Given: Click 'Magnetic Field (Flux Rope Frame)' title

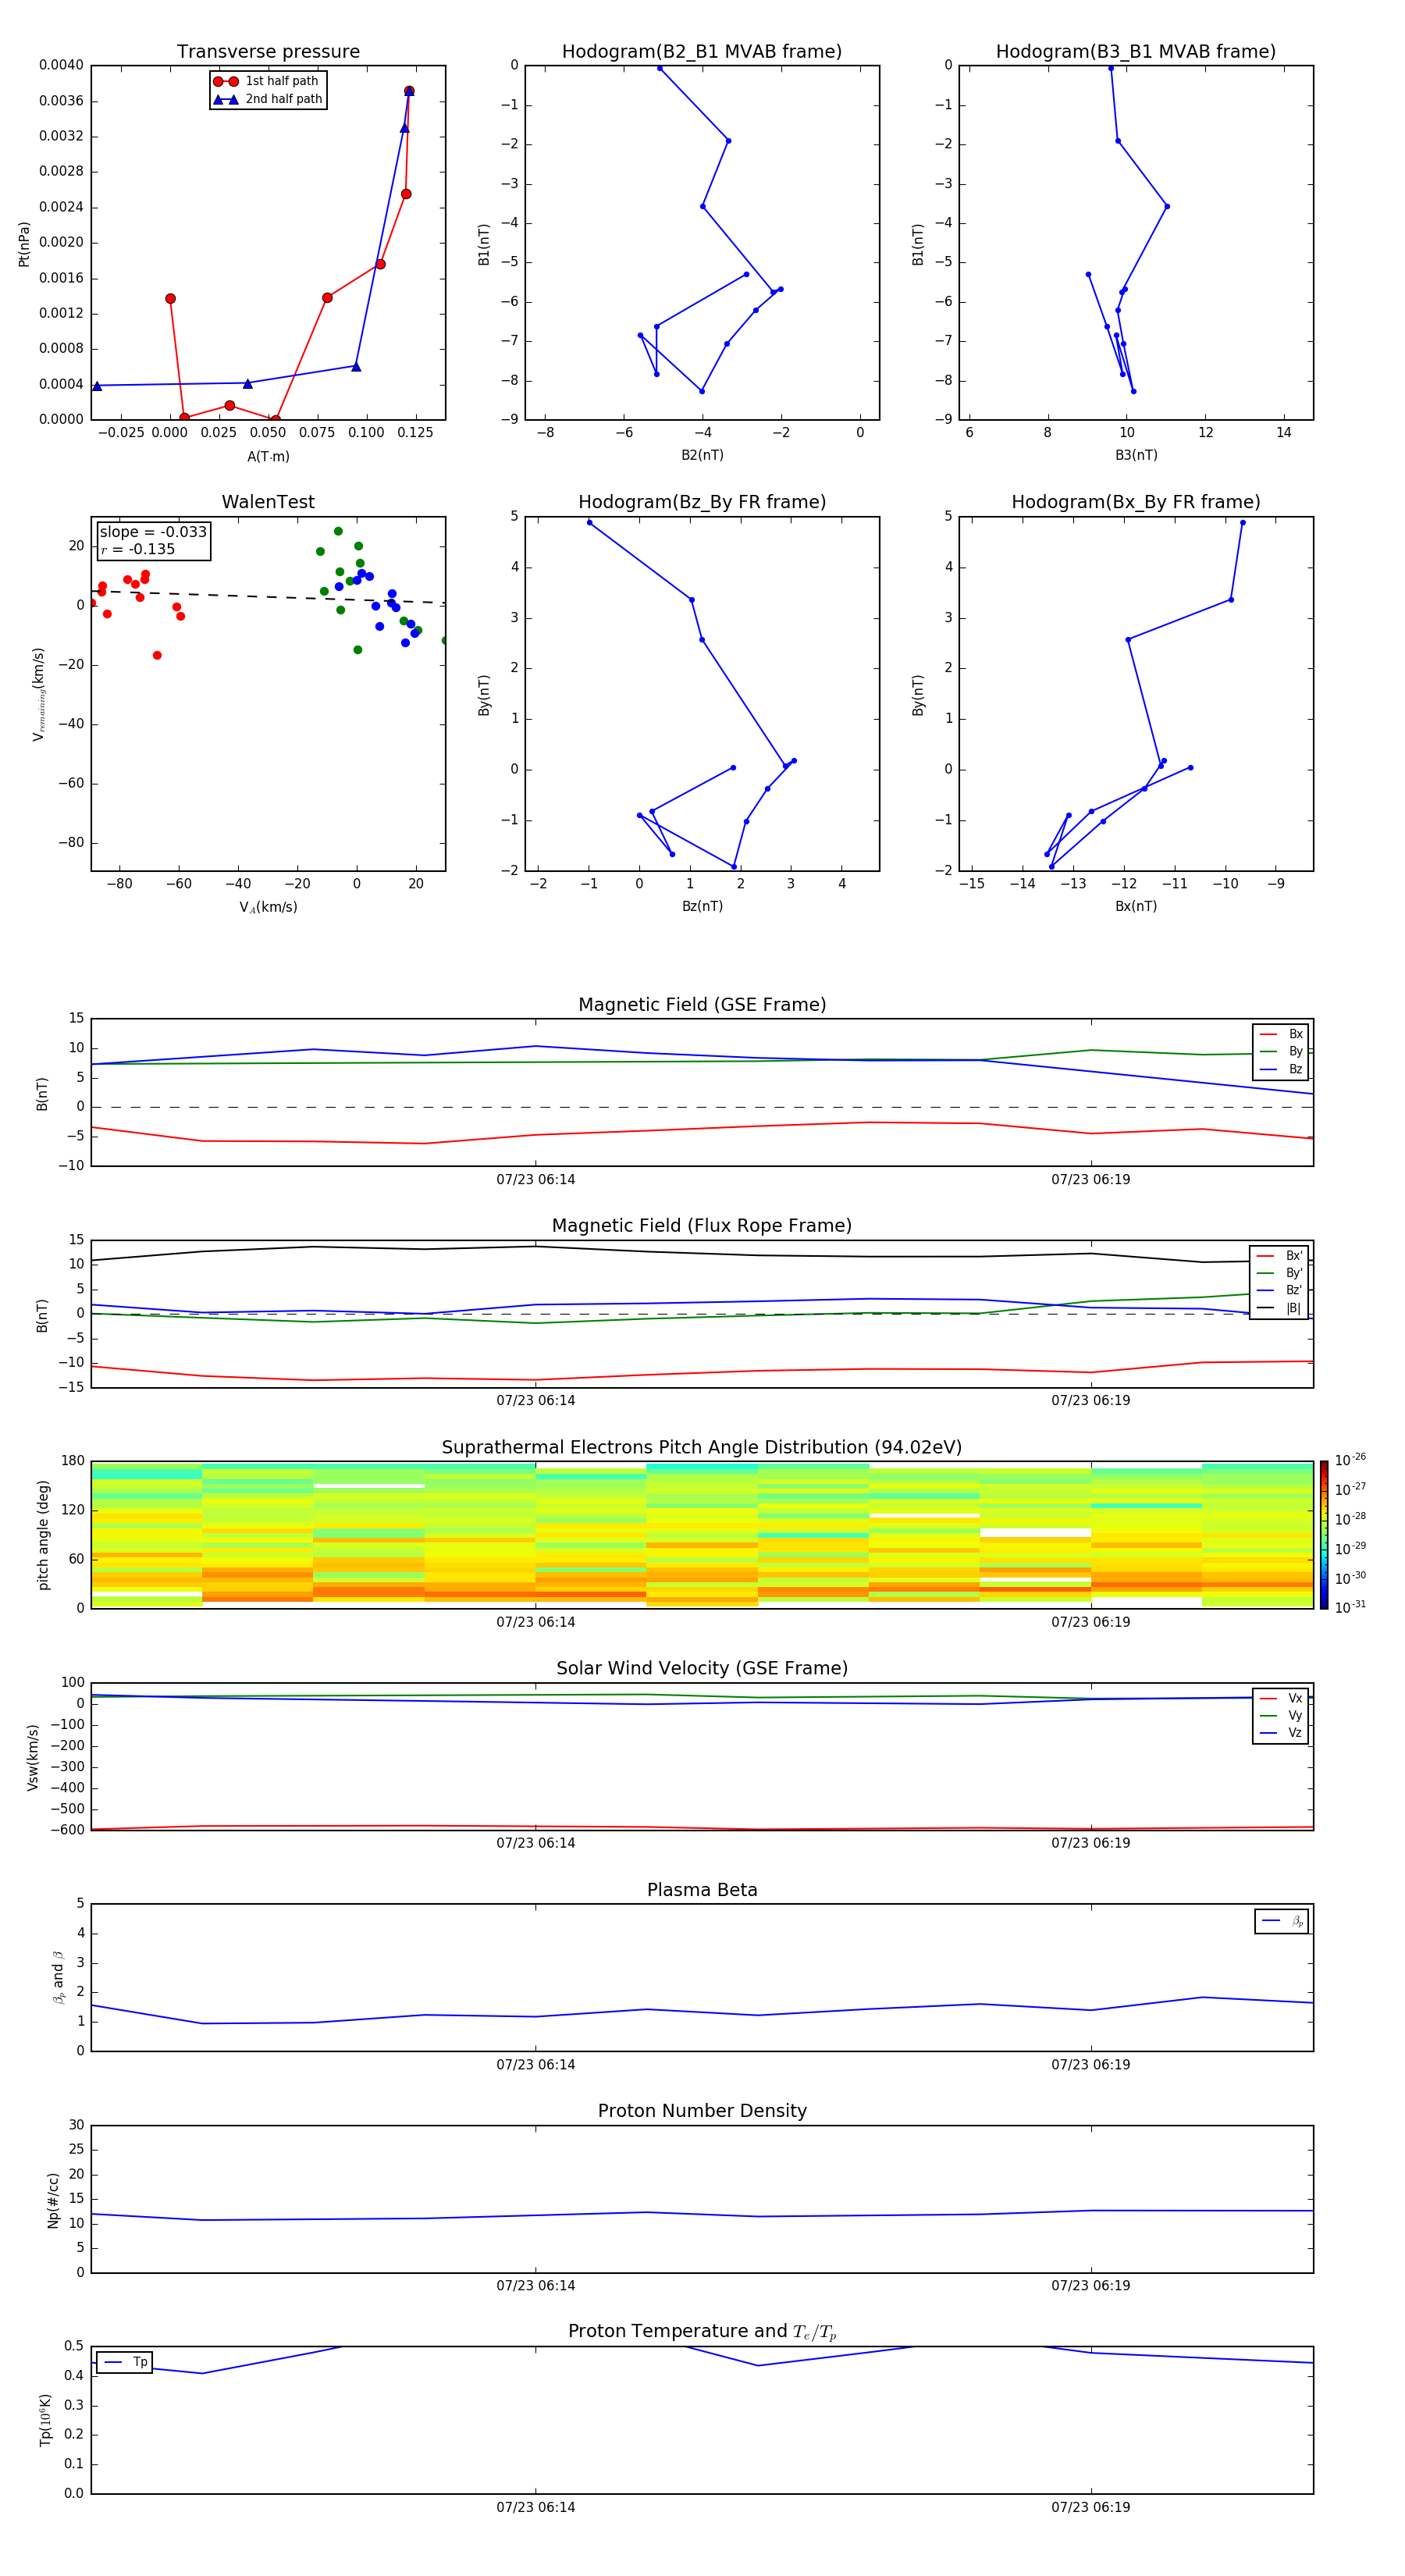Looking at the screenshot, I should [x=702, y=1226].
